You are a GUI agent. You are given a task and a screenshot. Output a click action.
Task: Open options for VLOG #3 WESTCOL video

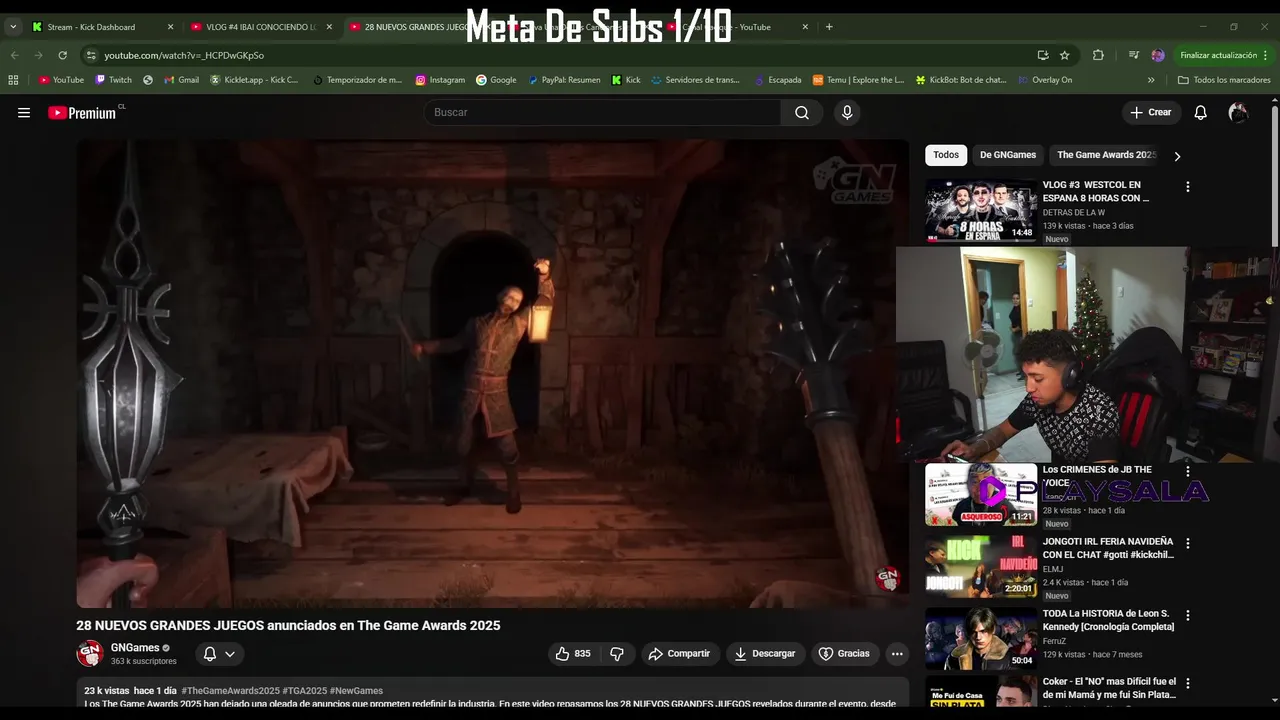coord(1188,187)
